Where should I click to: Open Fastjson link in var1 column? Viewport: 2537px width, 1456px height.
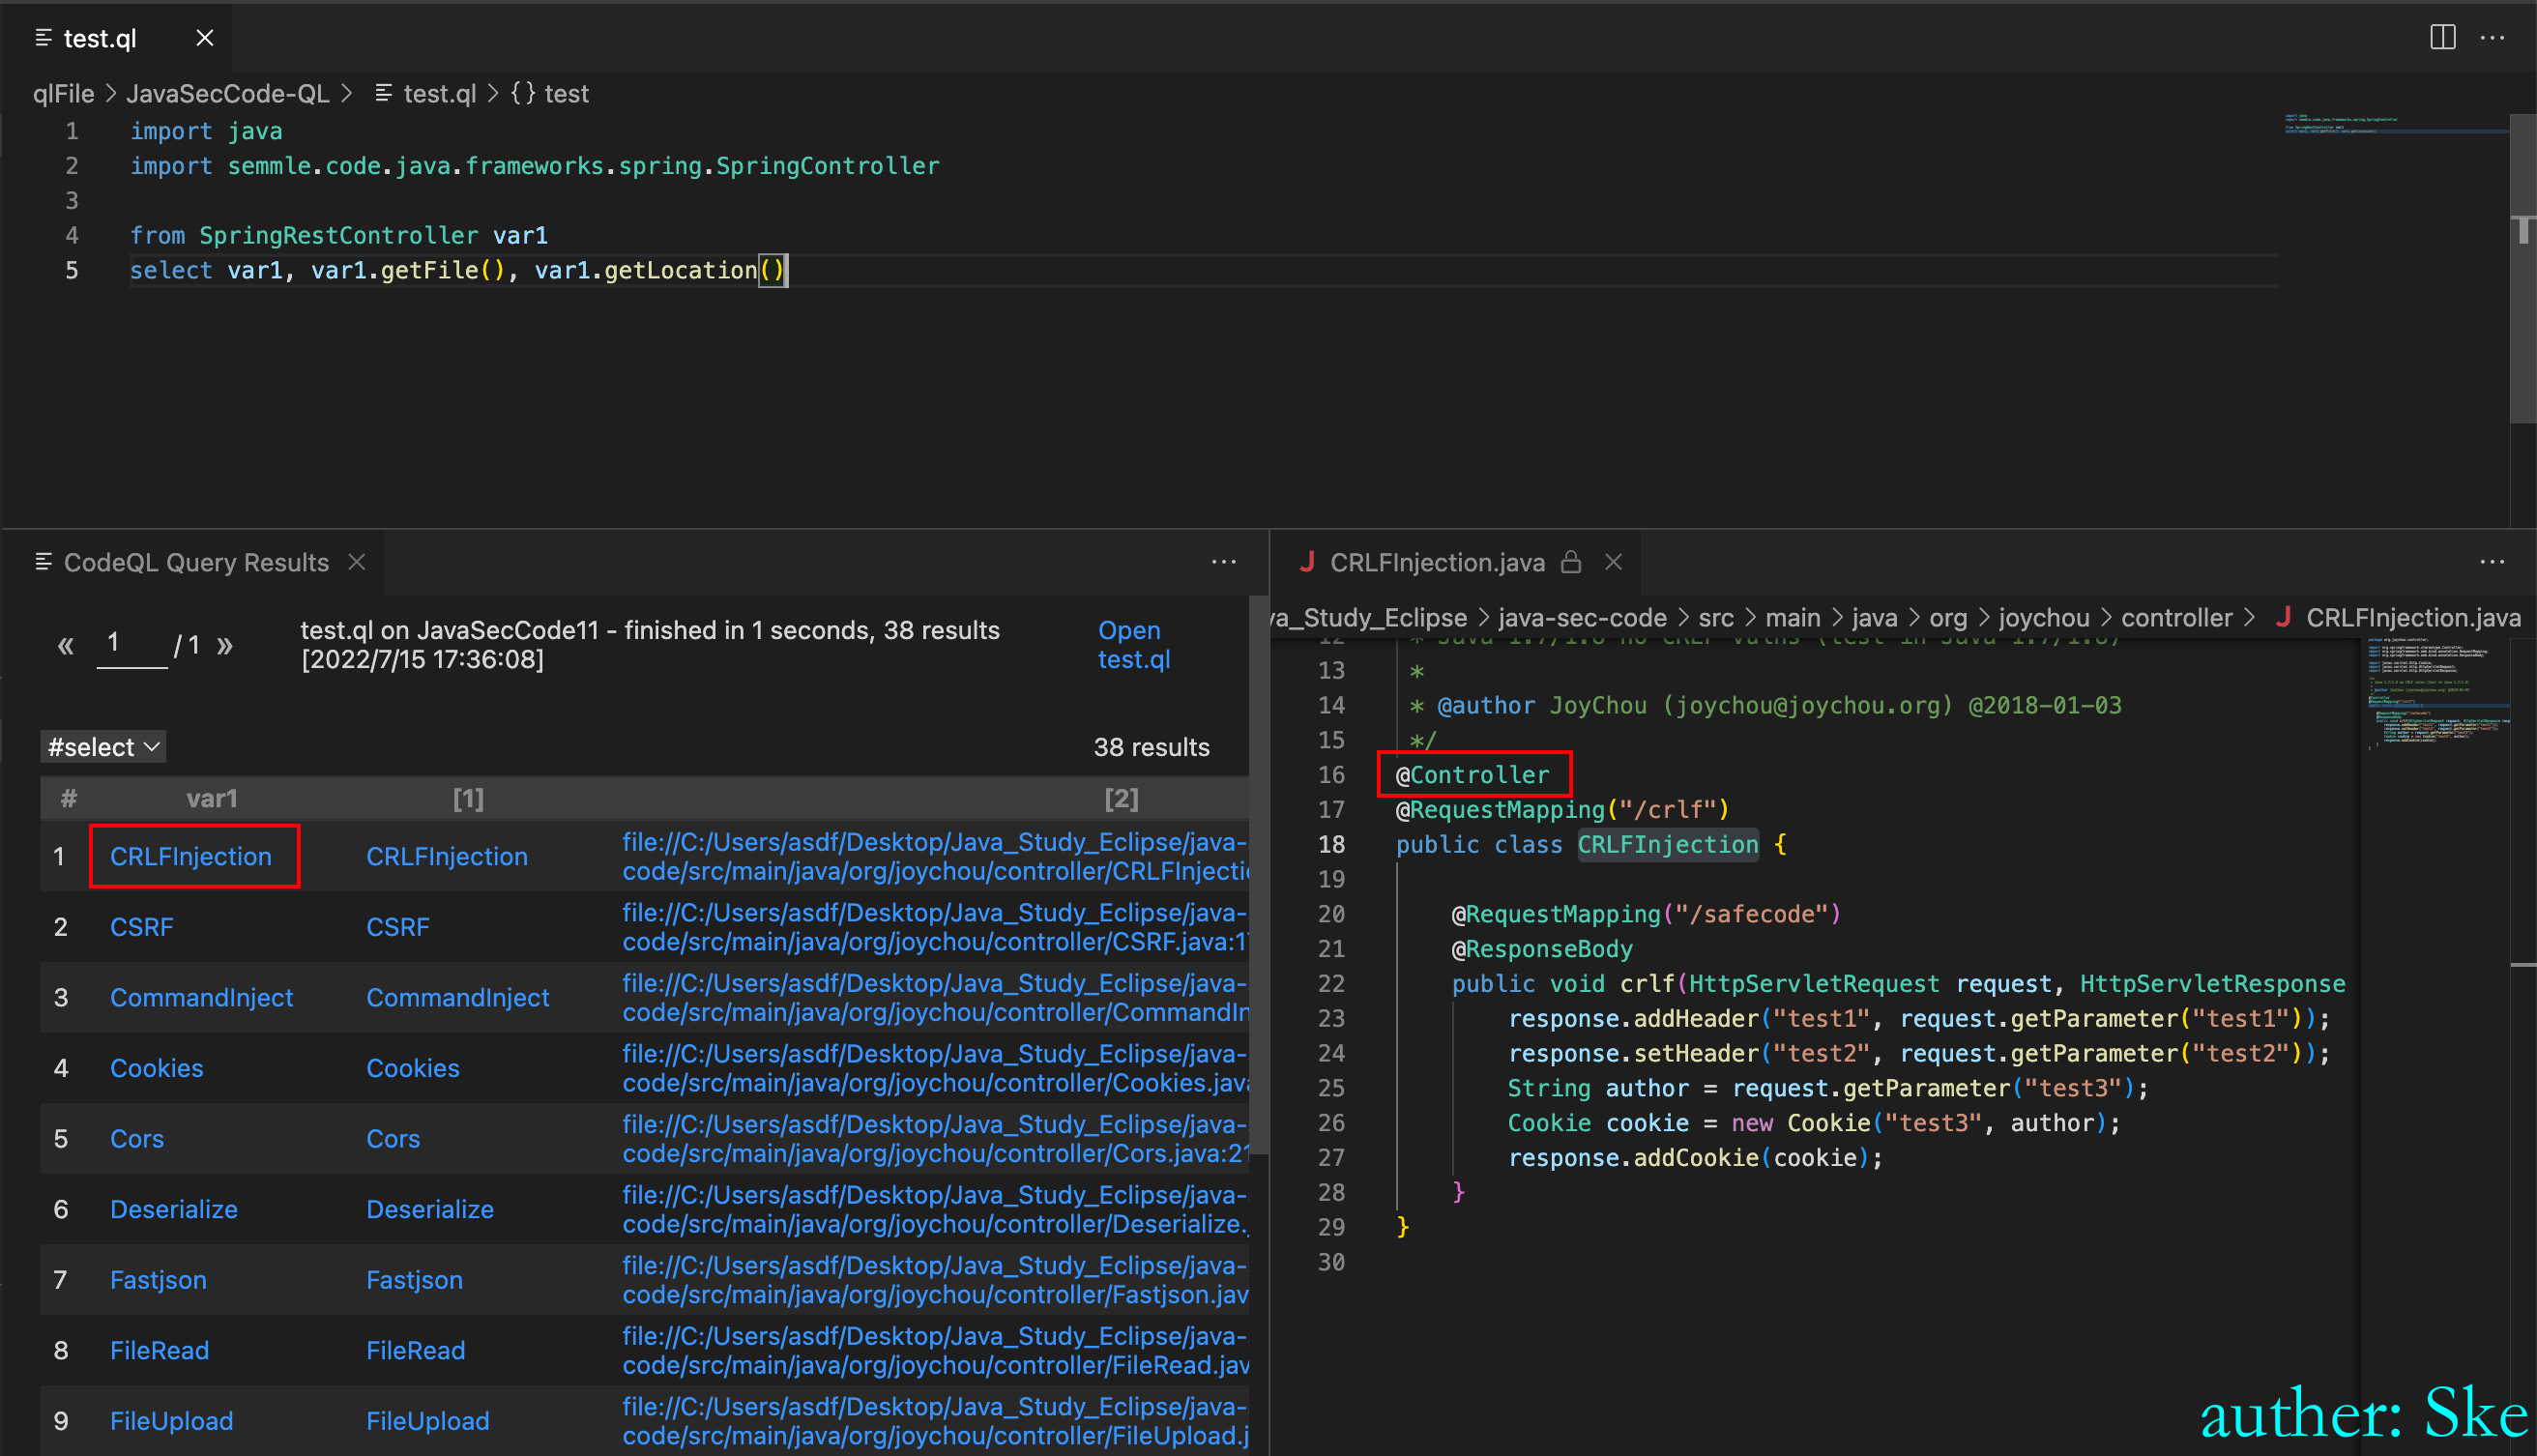158,1280
